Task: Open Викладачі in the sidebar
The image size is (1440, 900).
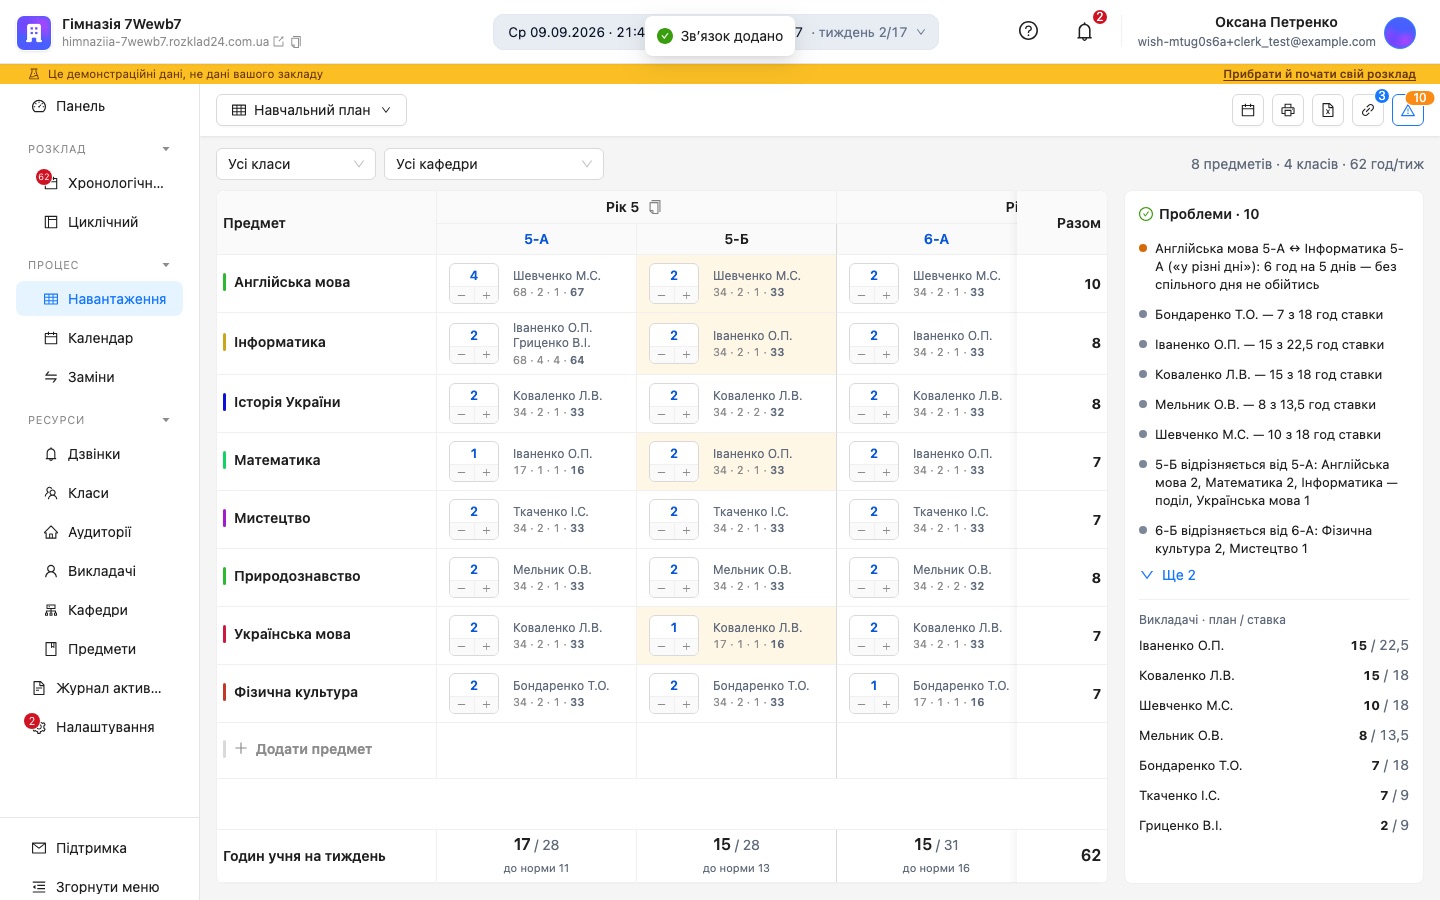Action: pos(100,571)
